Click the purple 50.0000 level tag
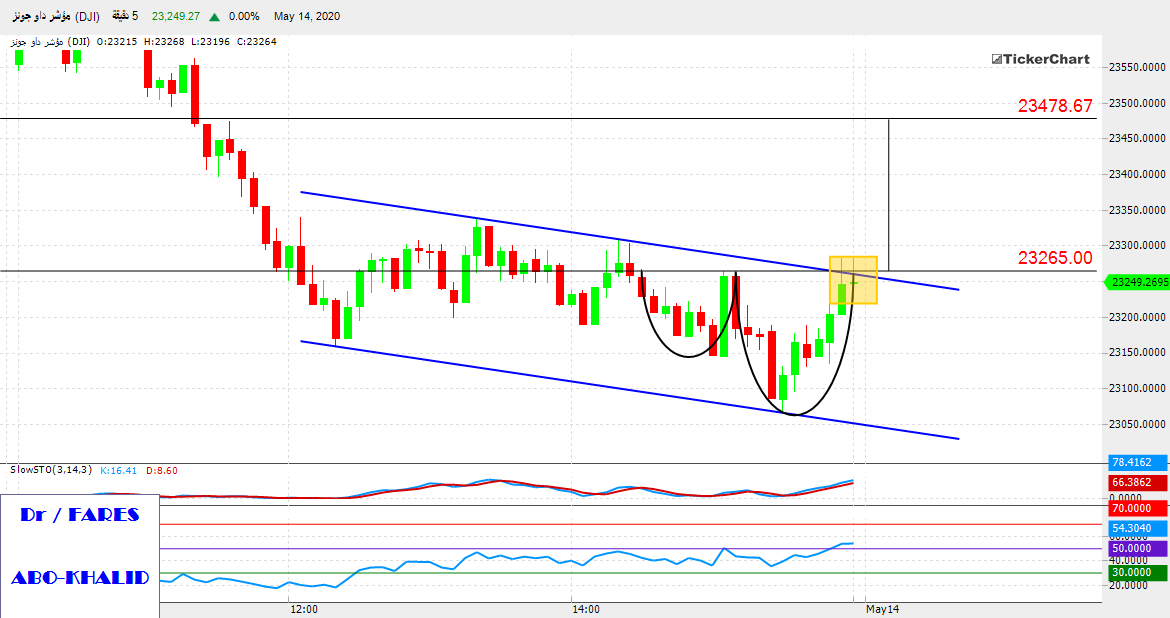This screenshot has width=1170, height=618. 1138,549
